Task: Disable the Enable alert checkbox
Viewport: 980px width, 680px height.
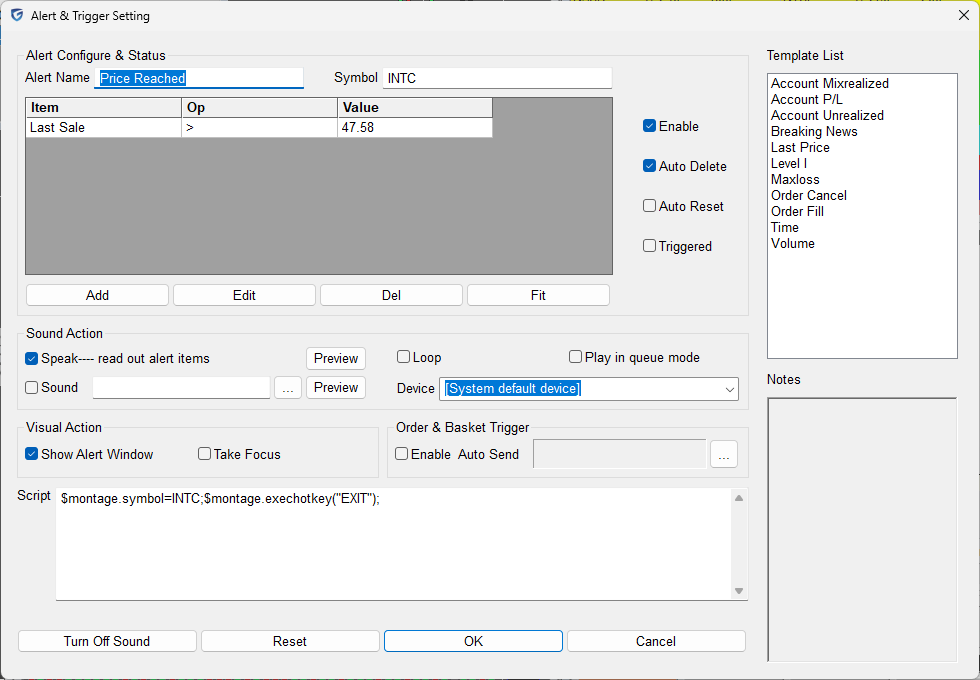Action: click(650, 127)
